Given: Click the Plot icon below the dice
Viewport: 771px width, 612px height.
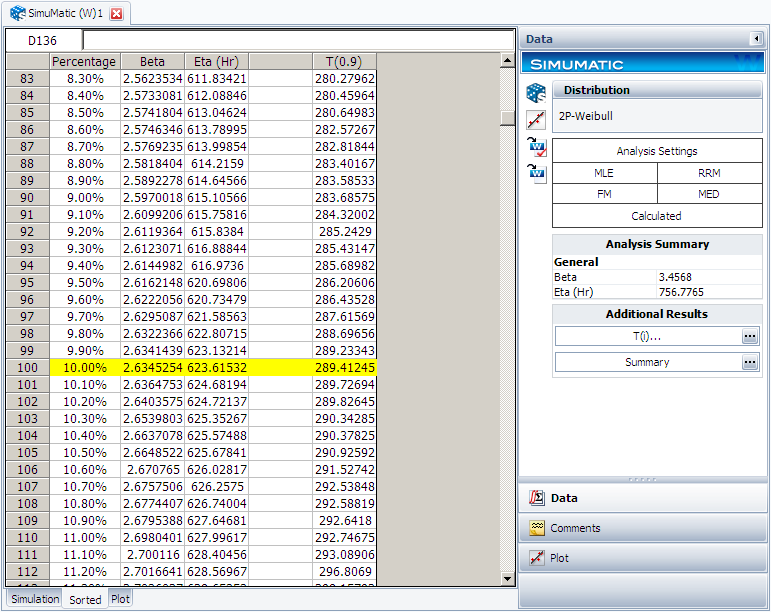Looking at the screenshot, I should click(536, 120).
